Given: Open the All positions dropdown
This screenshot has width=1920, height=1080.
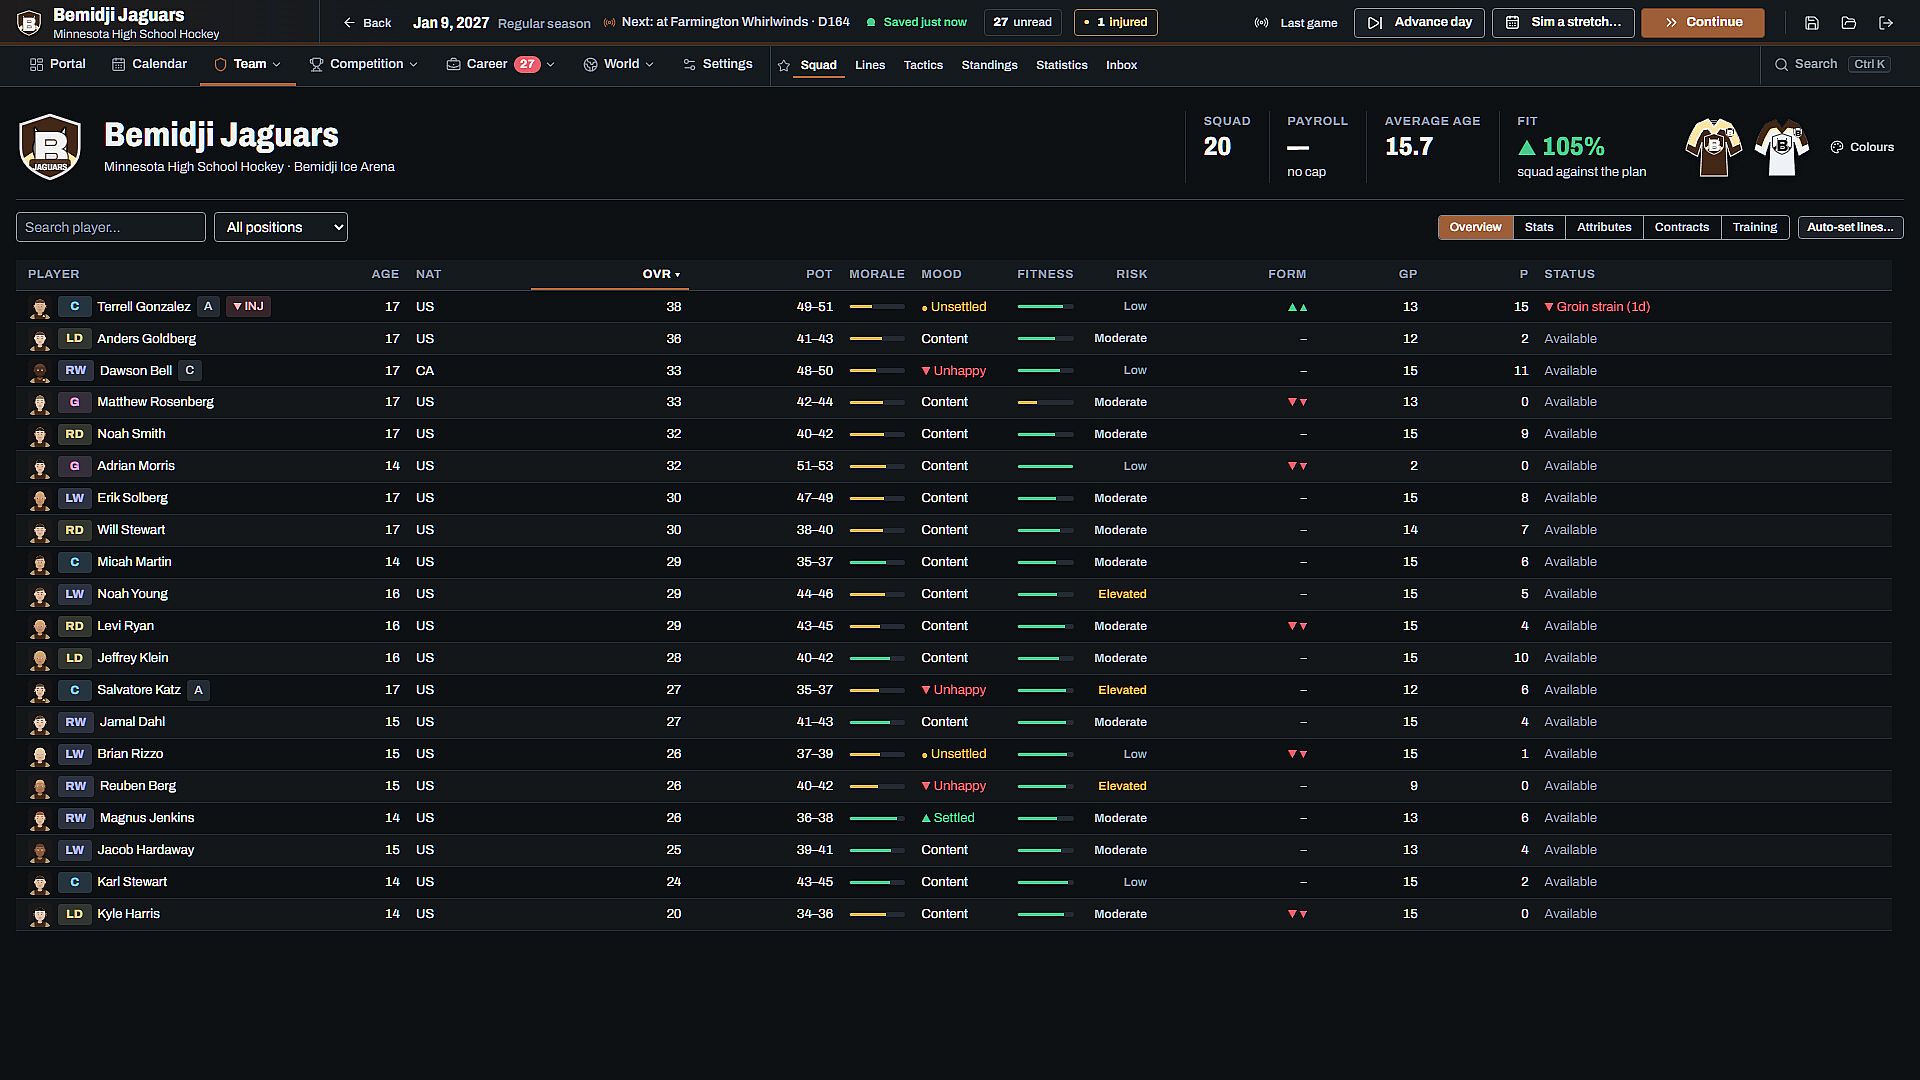Looking at the screenshot, I should (x=281, y=227).
